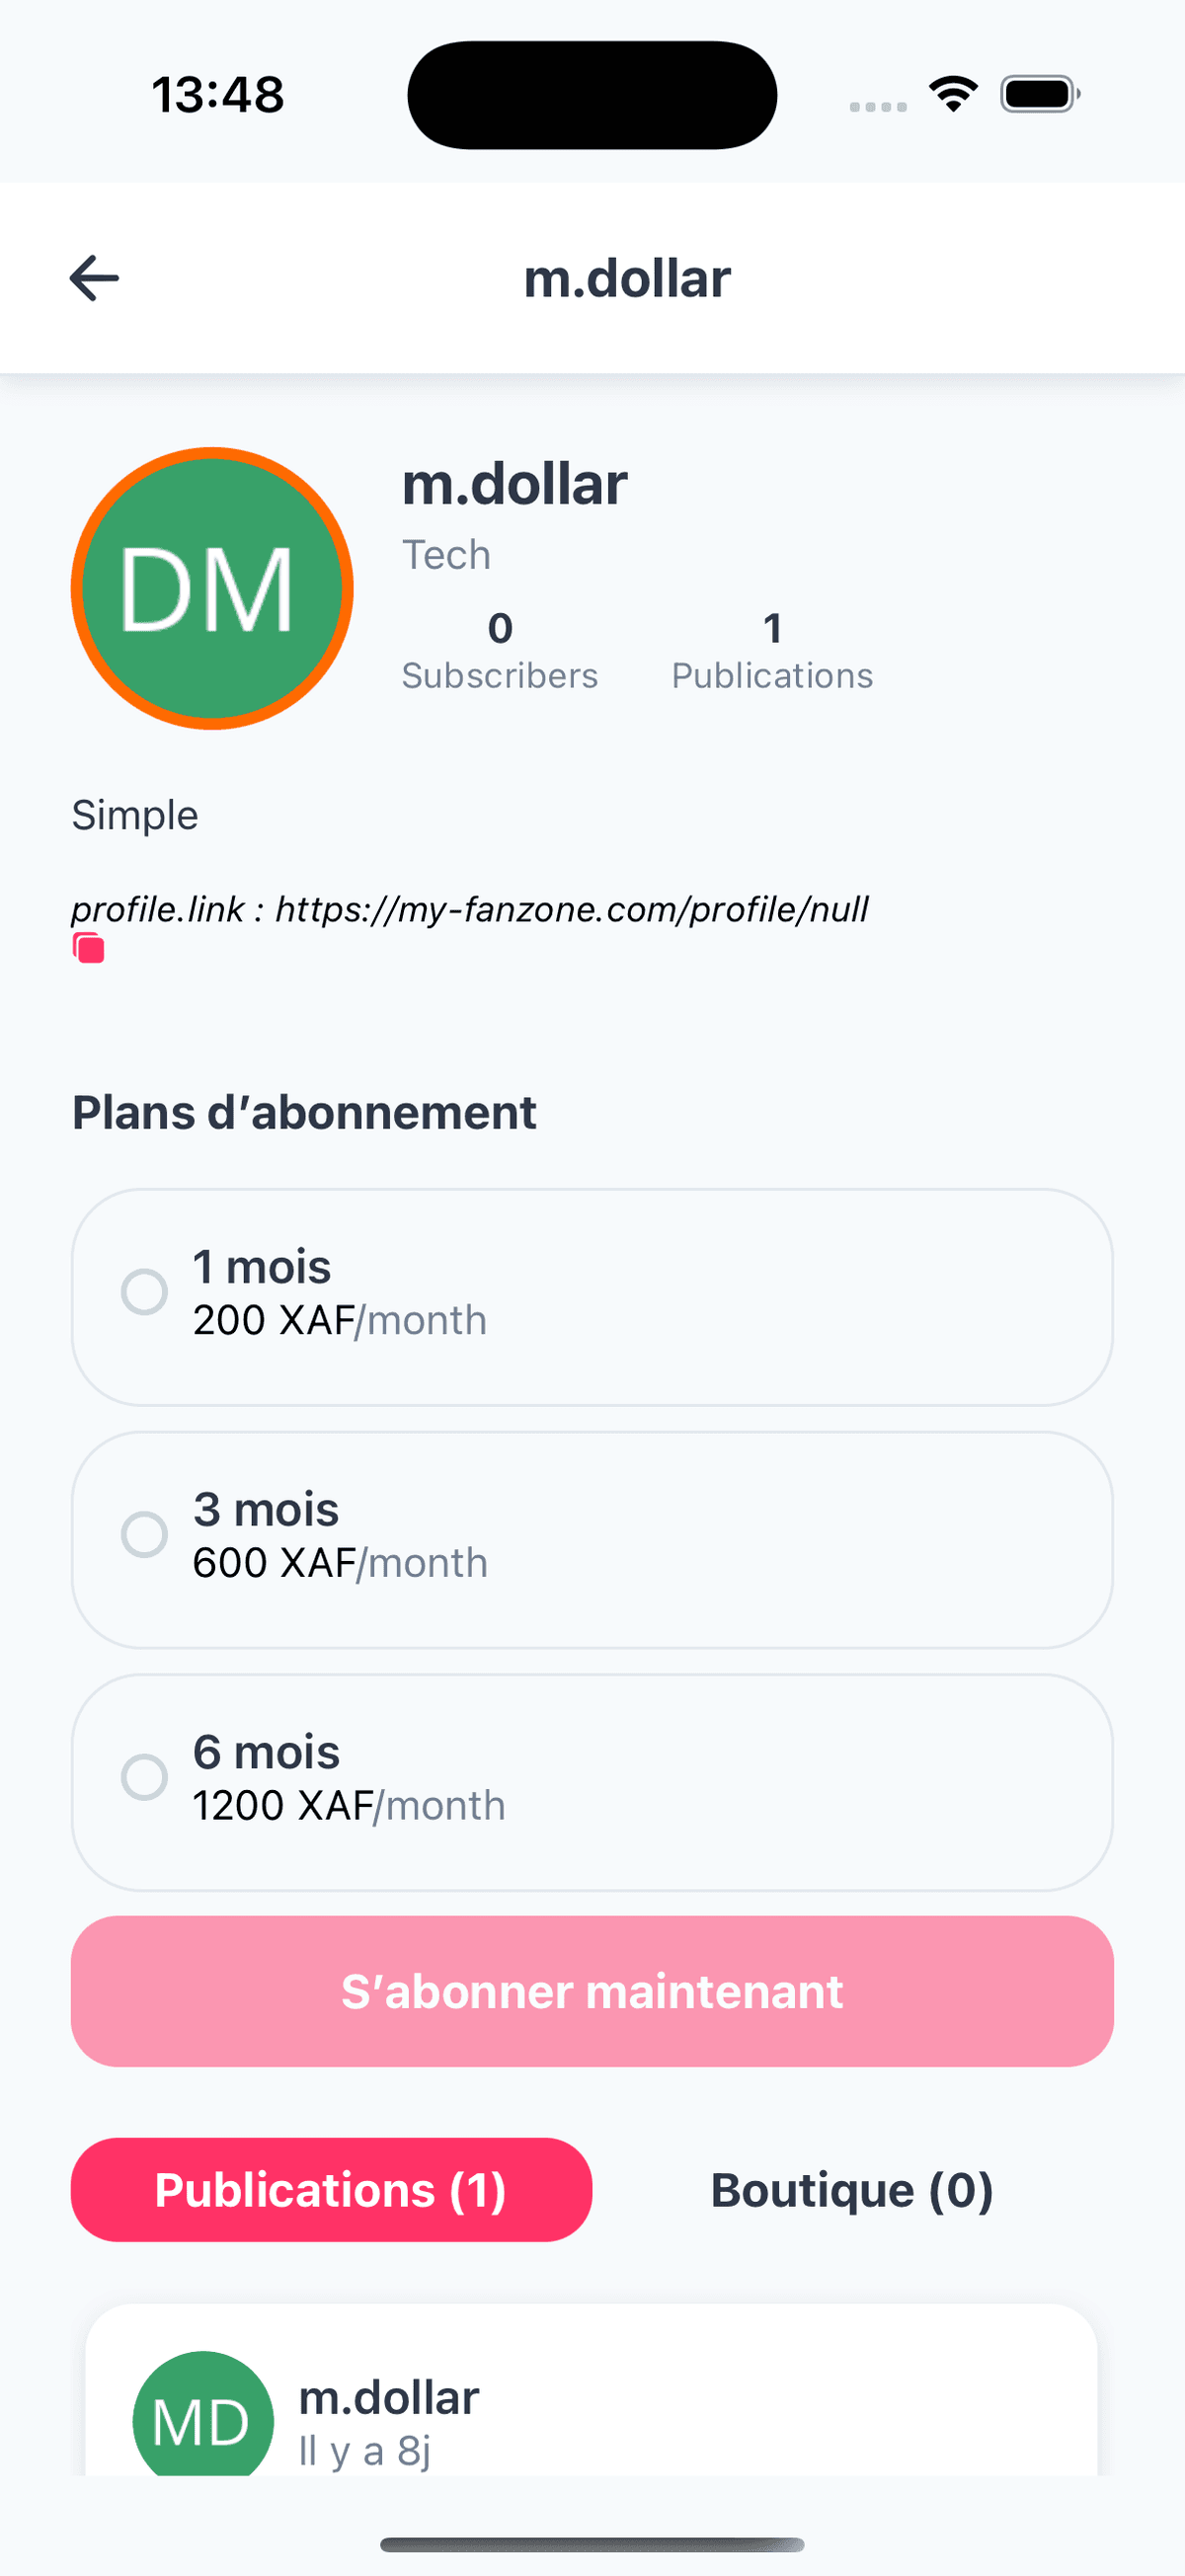
Task: Tap the 1 Publications counter
Action: click(x=772, y=651)
